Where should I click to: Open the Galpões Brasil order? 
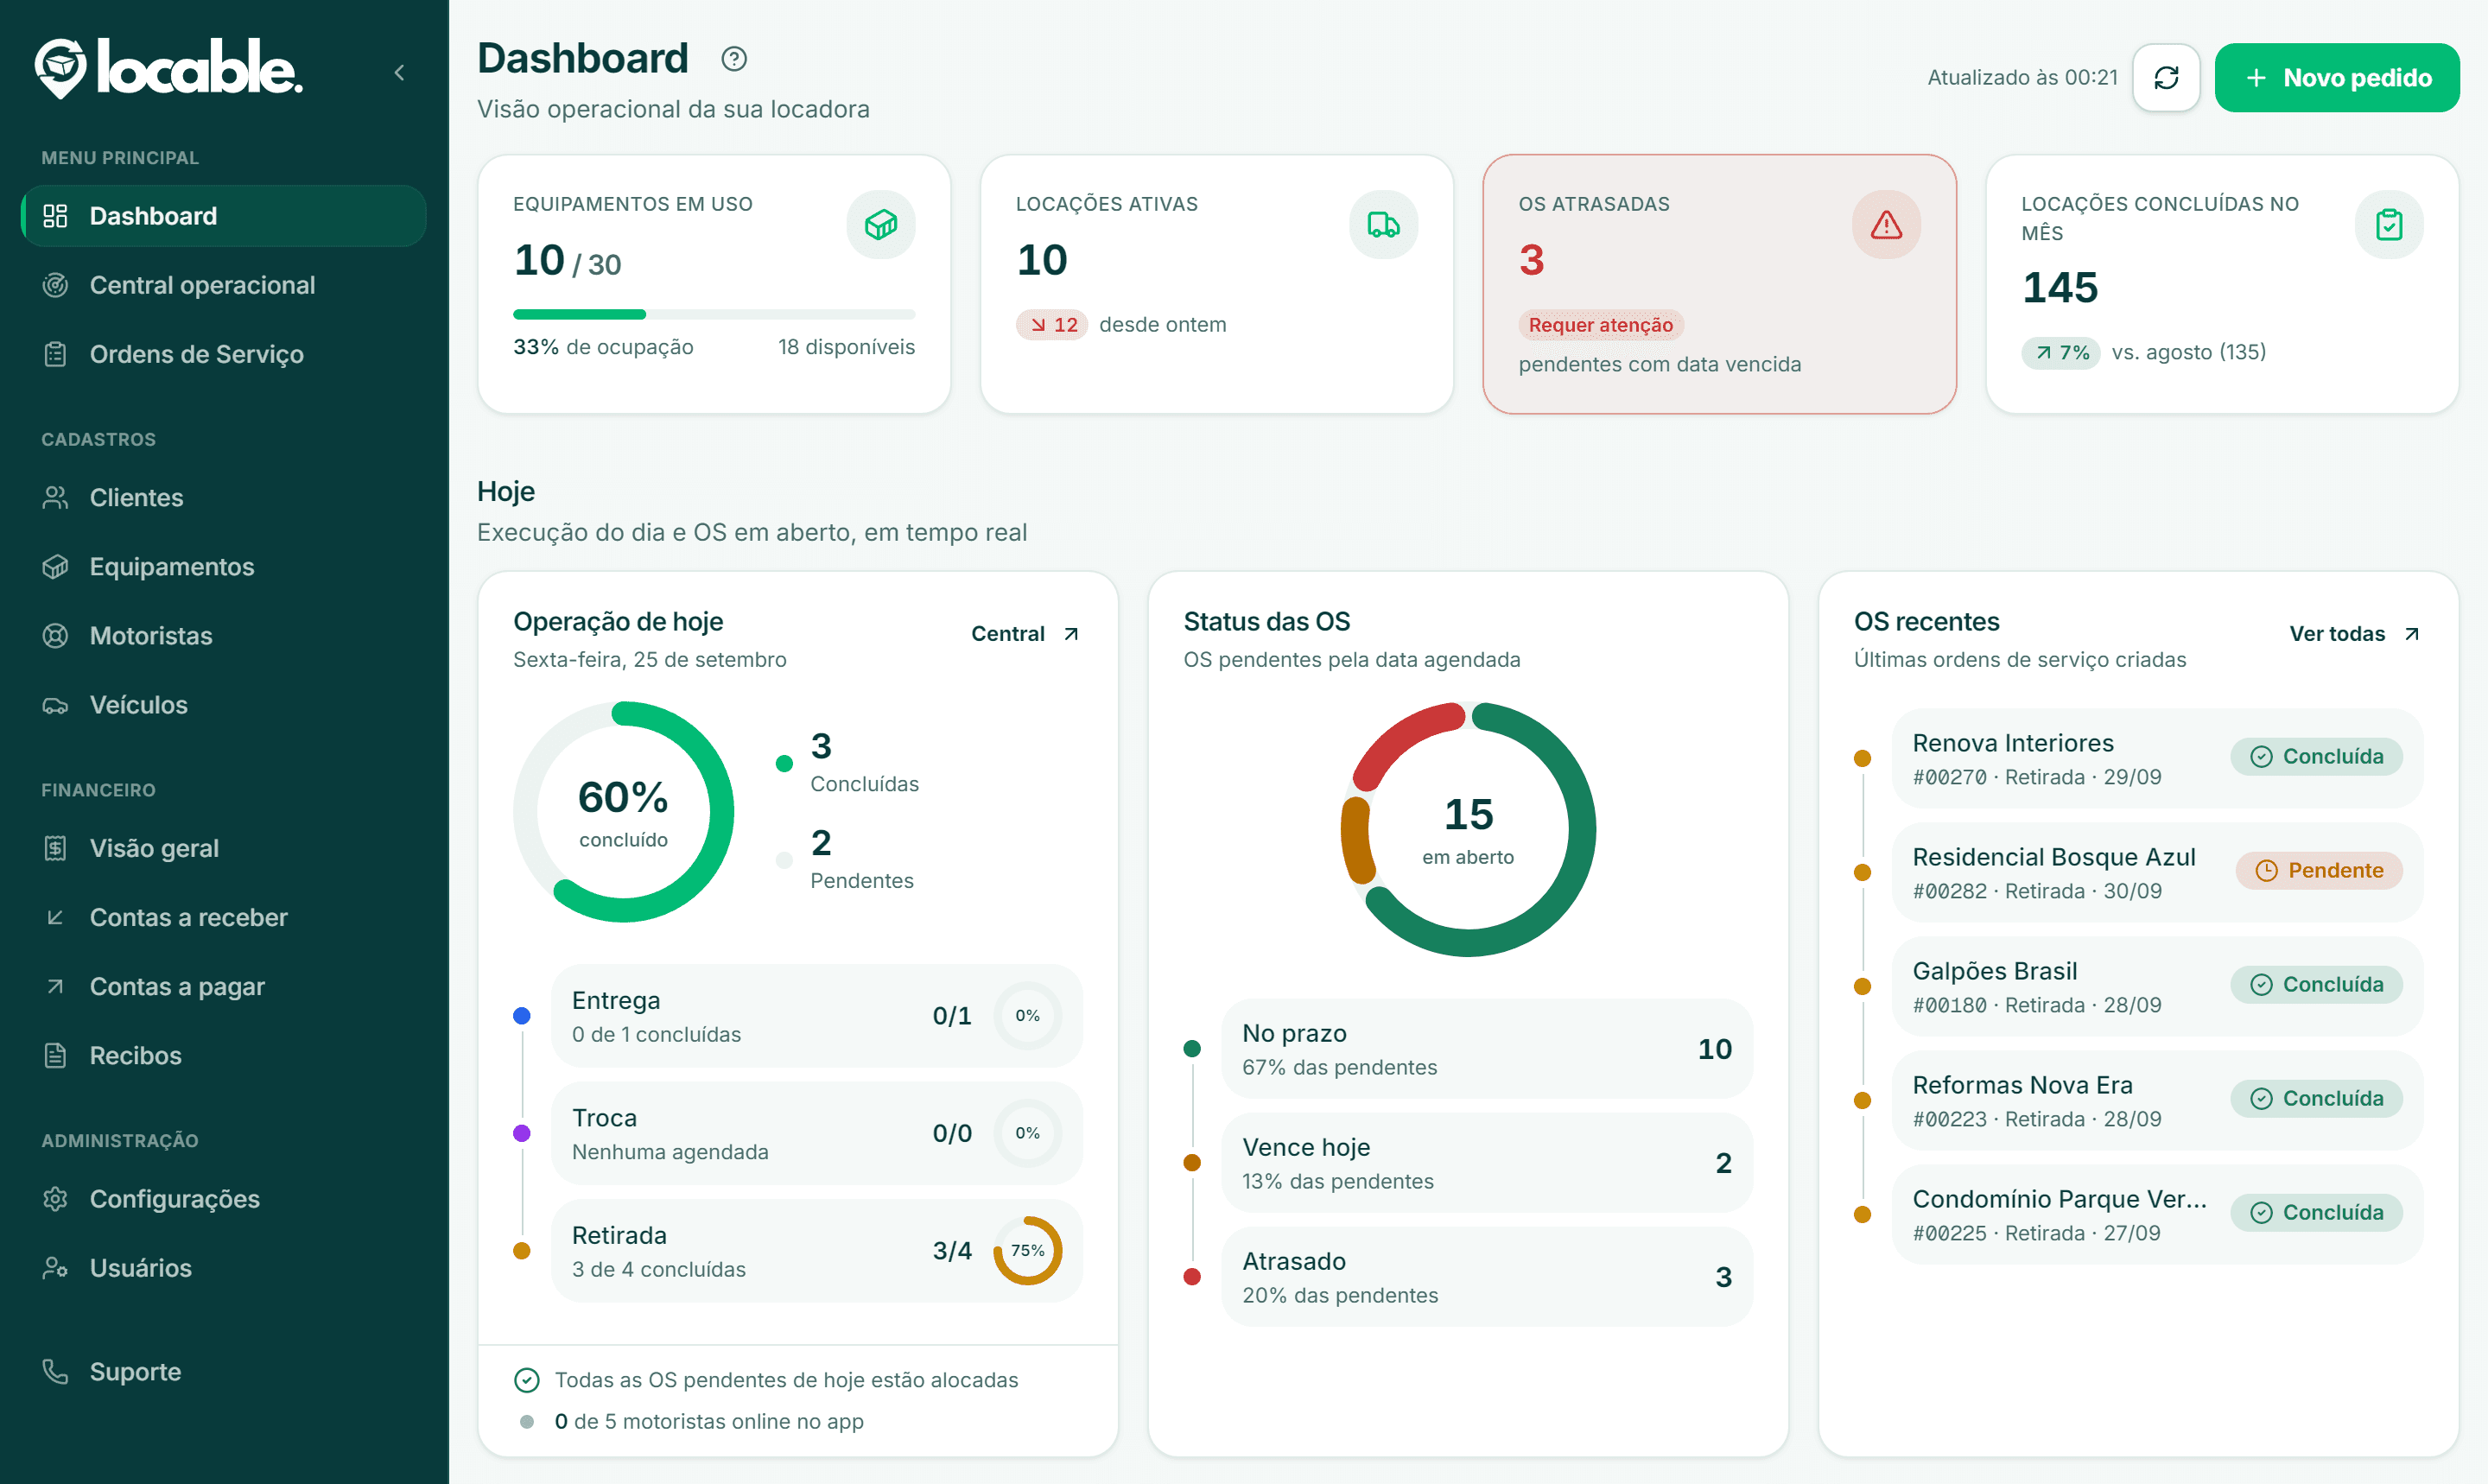pos(2157,986)
